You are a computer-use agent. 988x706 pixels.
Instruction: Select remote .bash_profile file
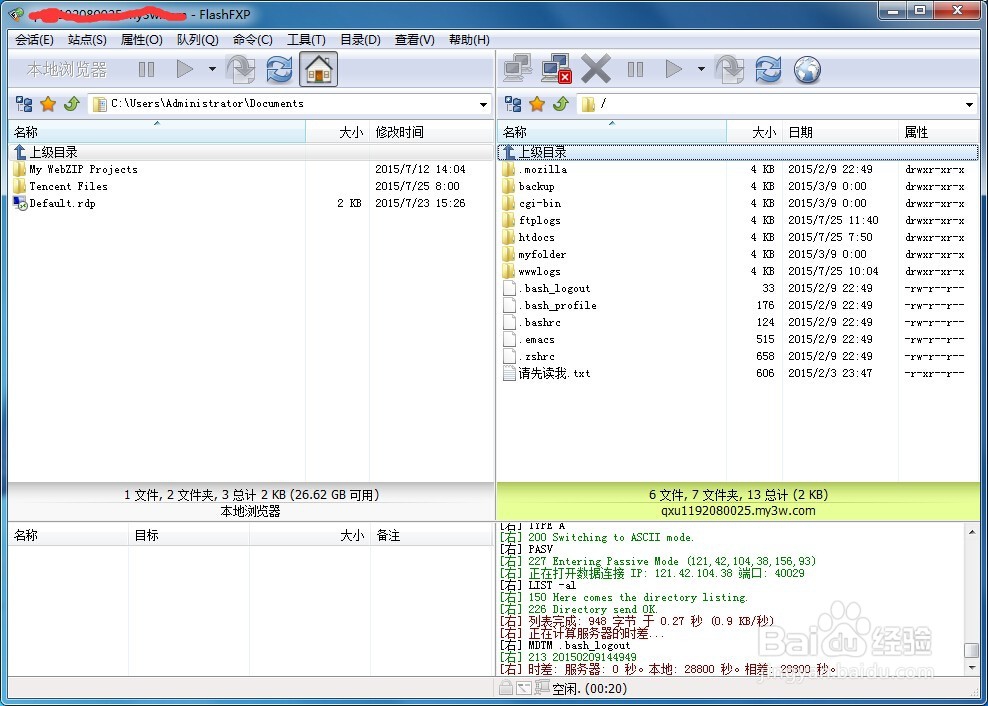click(550, 305)
